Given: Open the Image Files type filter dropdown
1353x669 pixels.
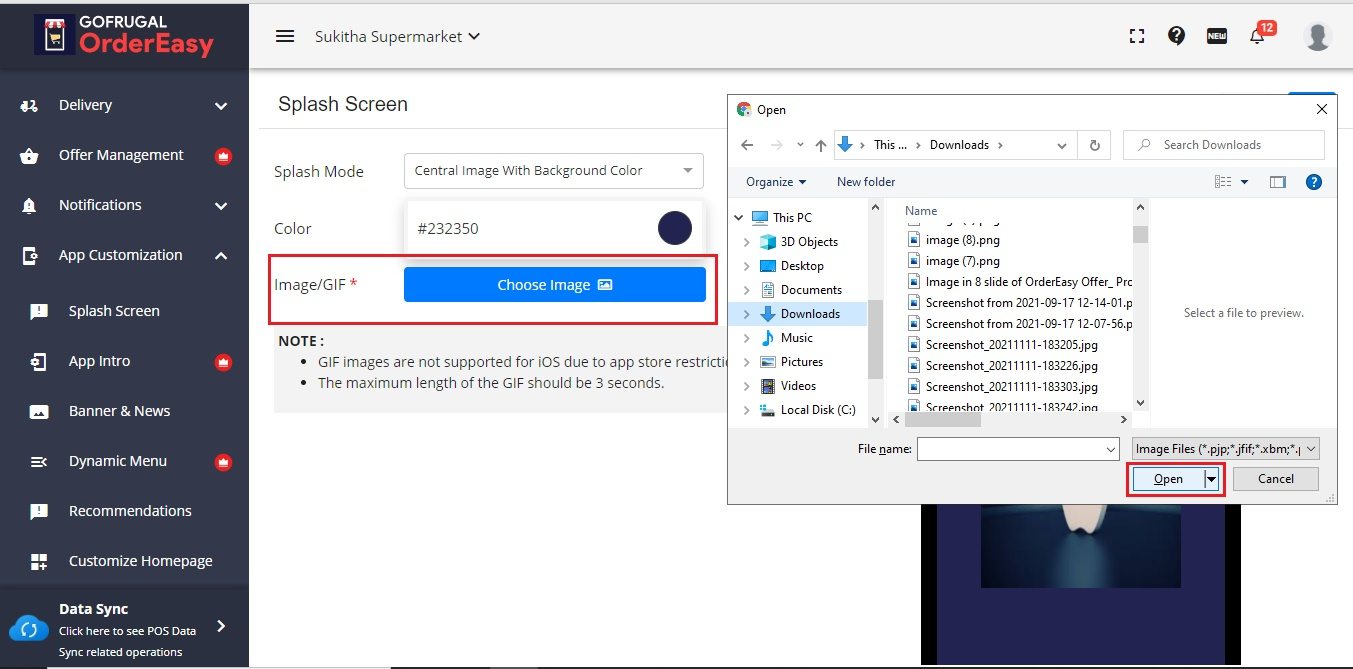Looking at the screenshot, I should pos(1226,449).
